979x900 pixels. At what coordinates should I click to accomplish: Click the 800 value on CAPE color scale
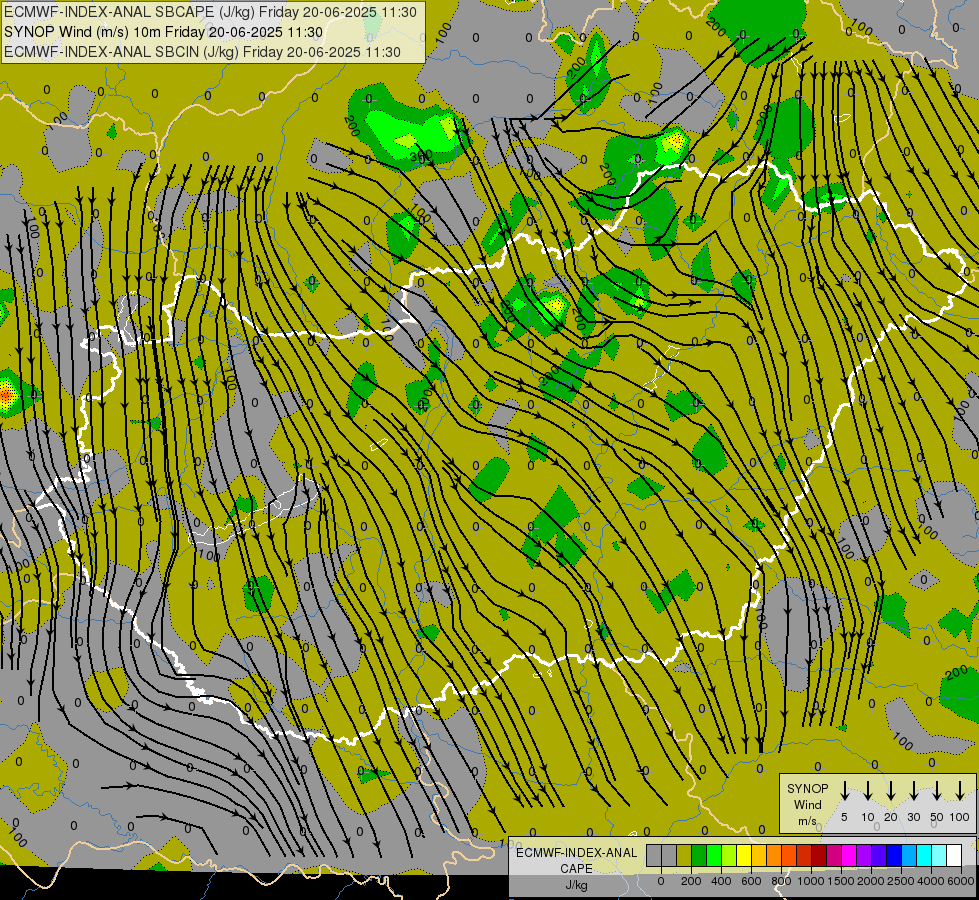(781, 881)
